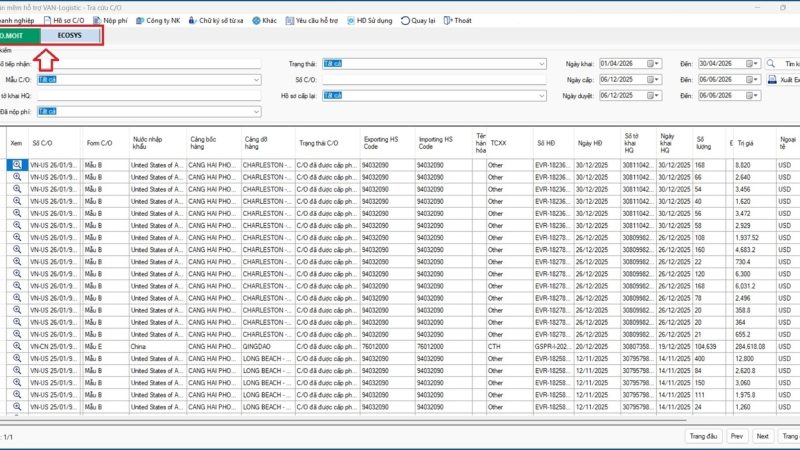
Task: Click the Next page button
Action: pos(762,436)
